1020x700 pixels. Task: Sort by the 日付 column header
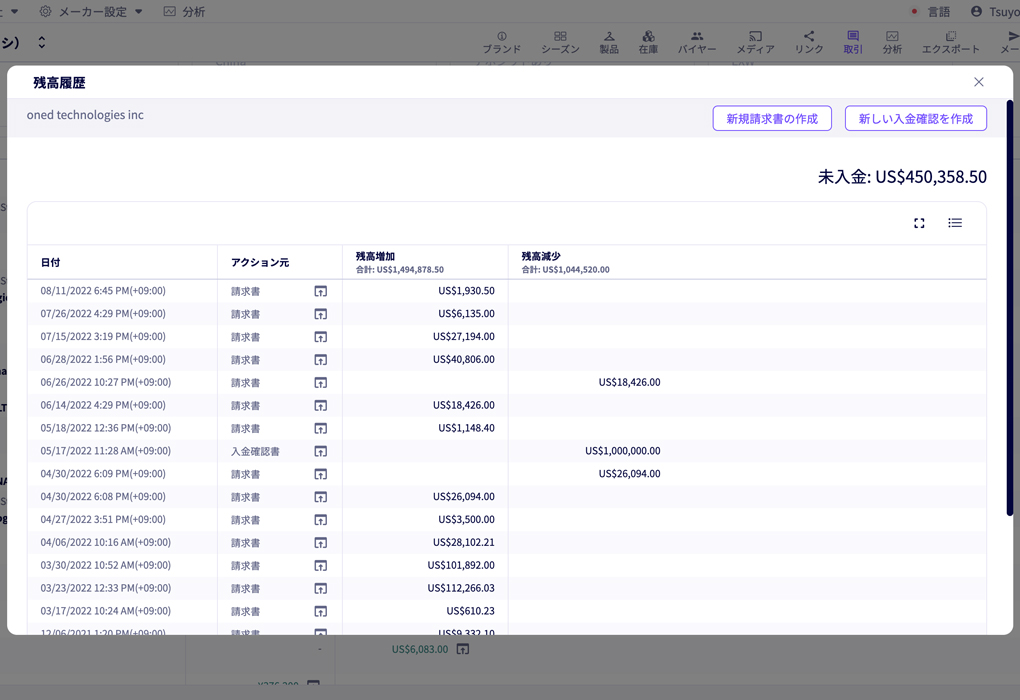pyautogui.click(x=51, y=262)
